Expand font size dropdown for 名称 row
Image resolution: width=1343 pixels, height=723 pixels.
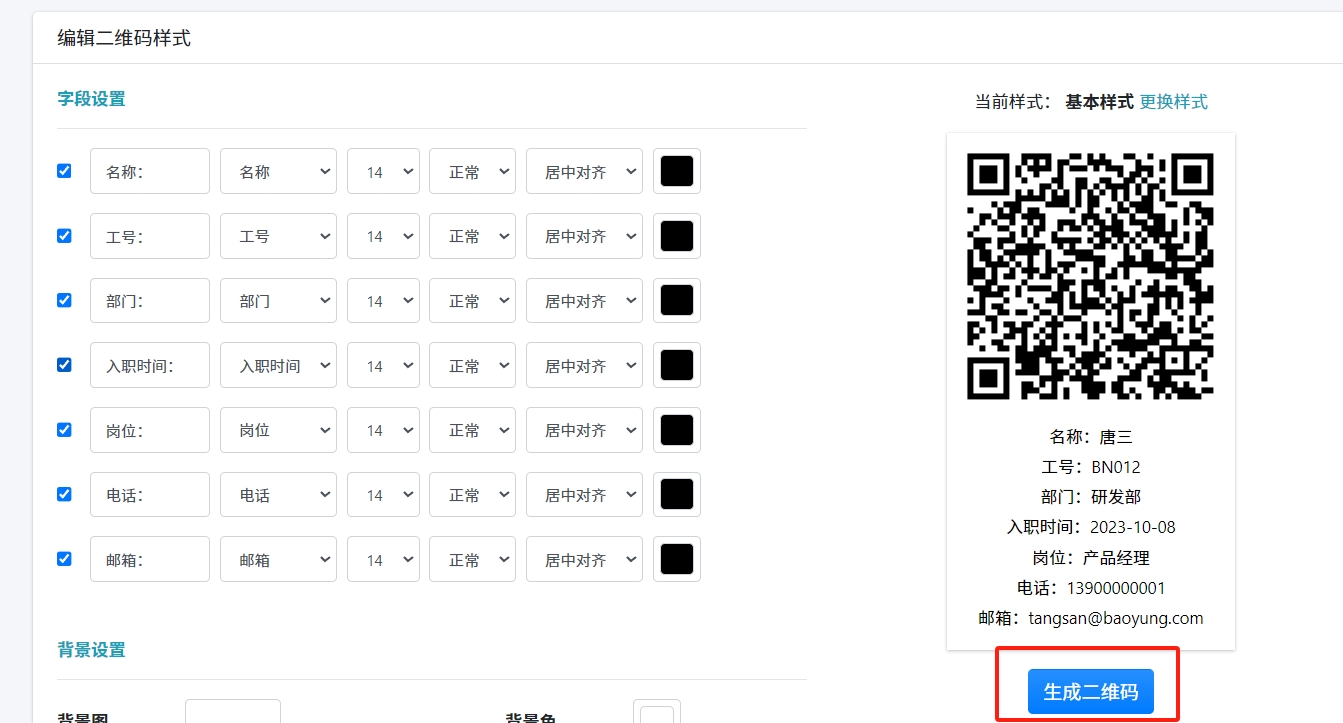(x=383, y=172)
